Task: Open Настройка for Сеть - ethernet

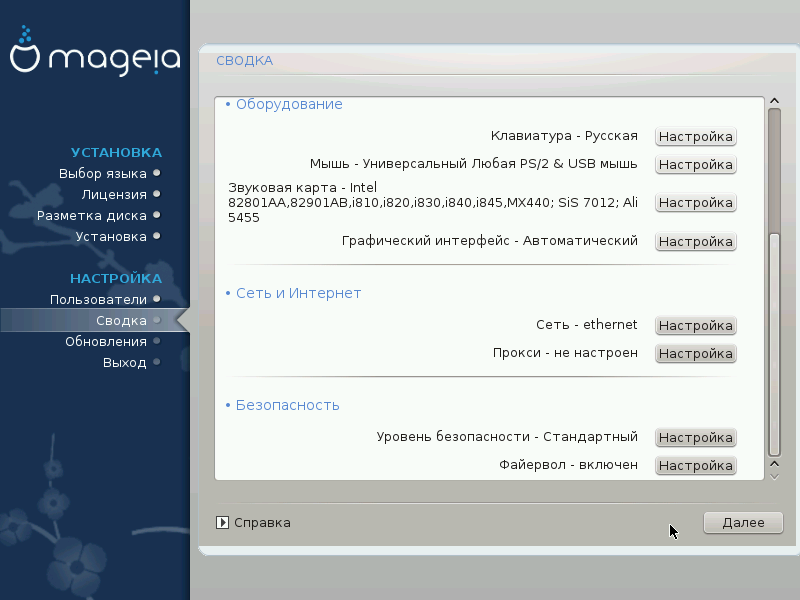Action: click(695, 326)
